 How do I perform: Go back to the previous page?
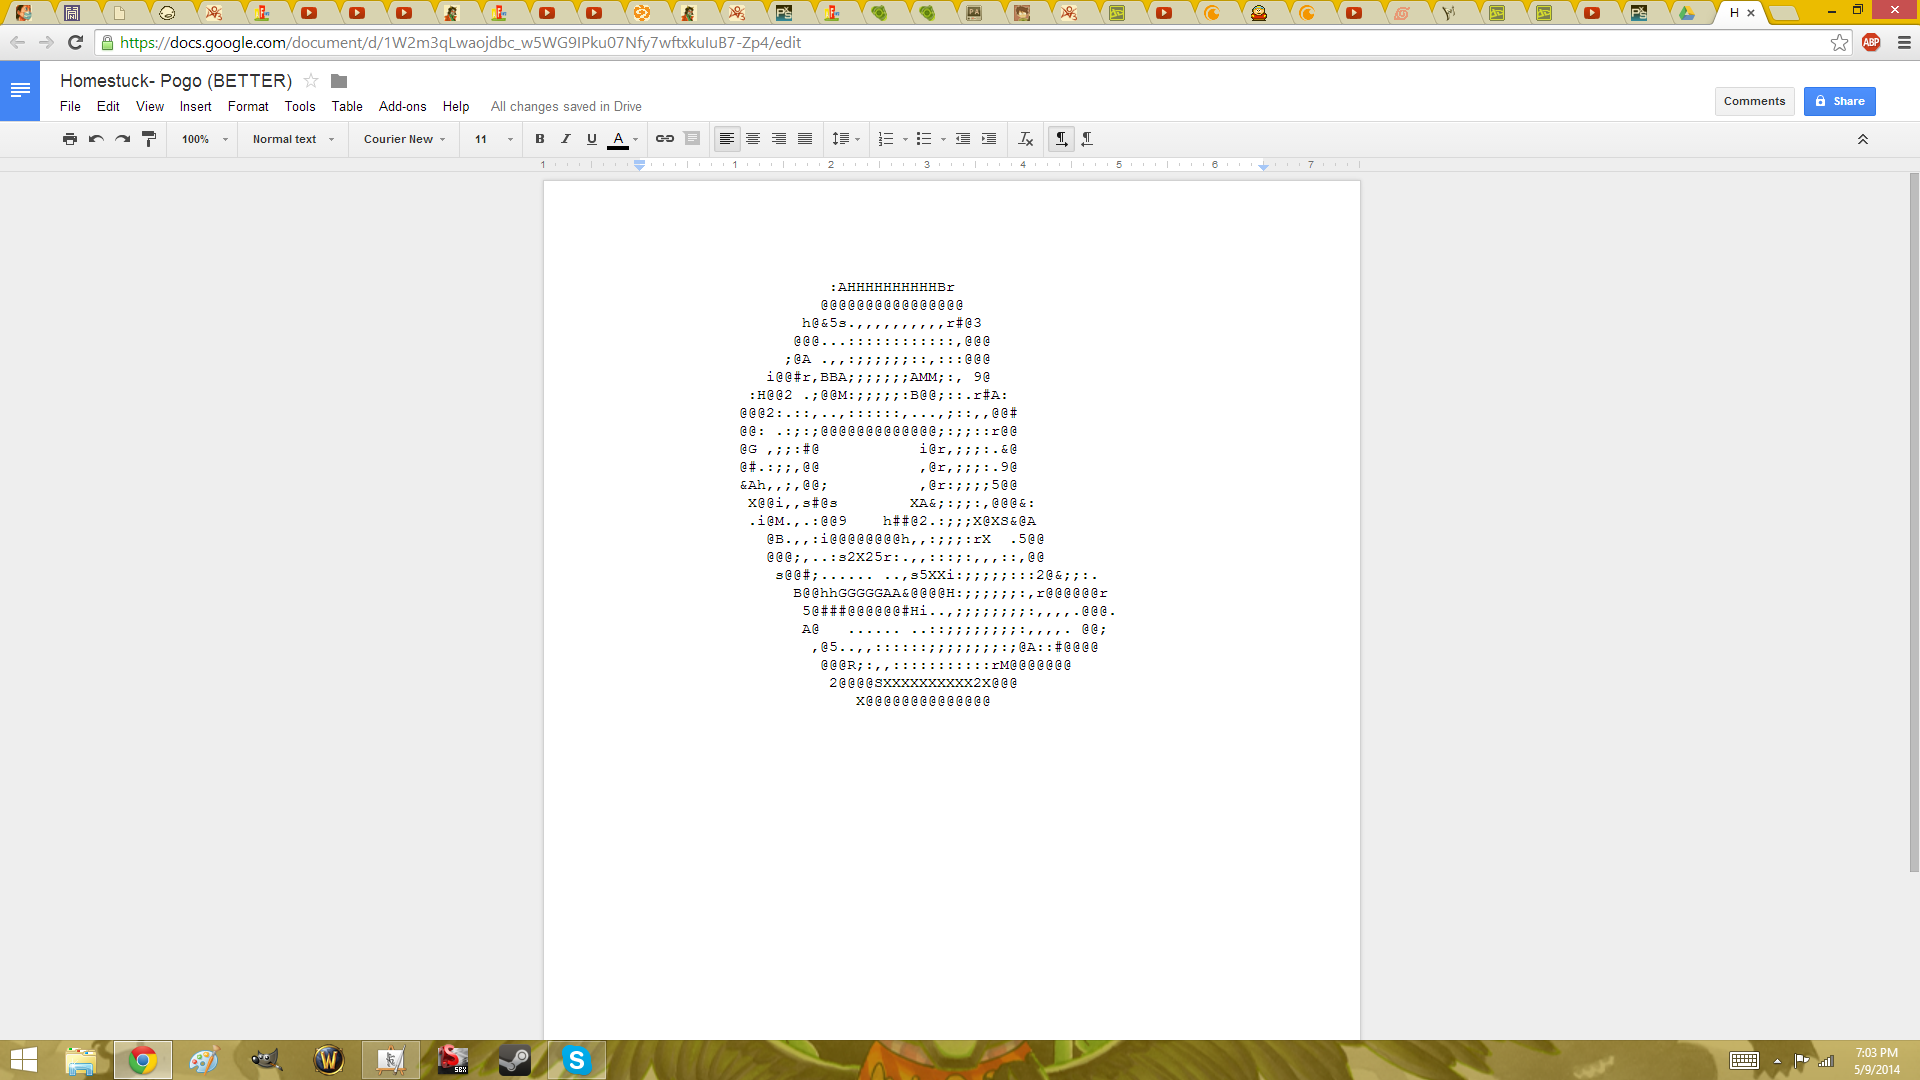coord(17,42)
